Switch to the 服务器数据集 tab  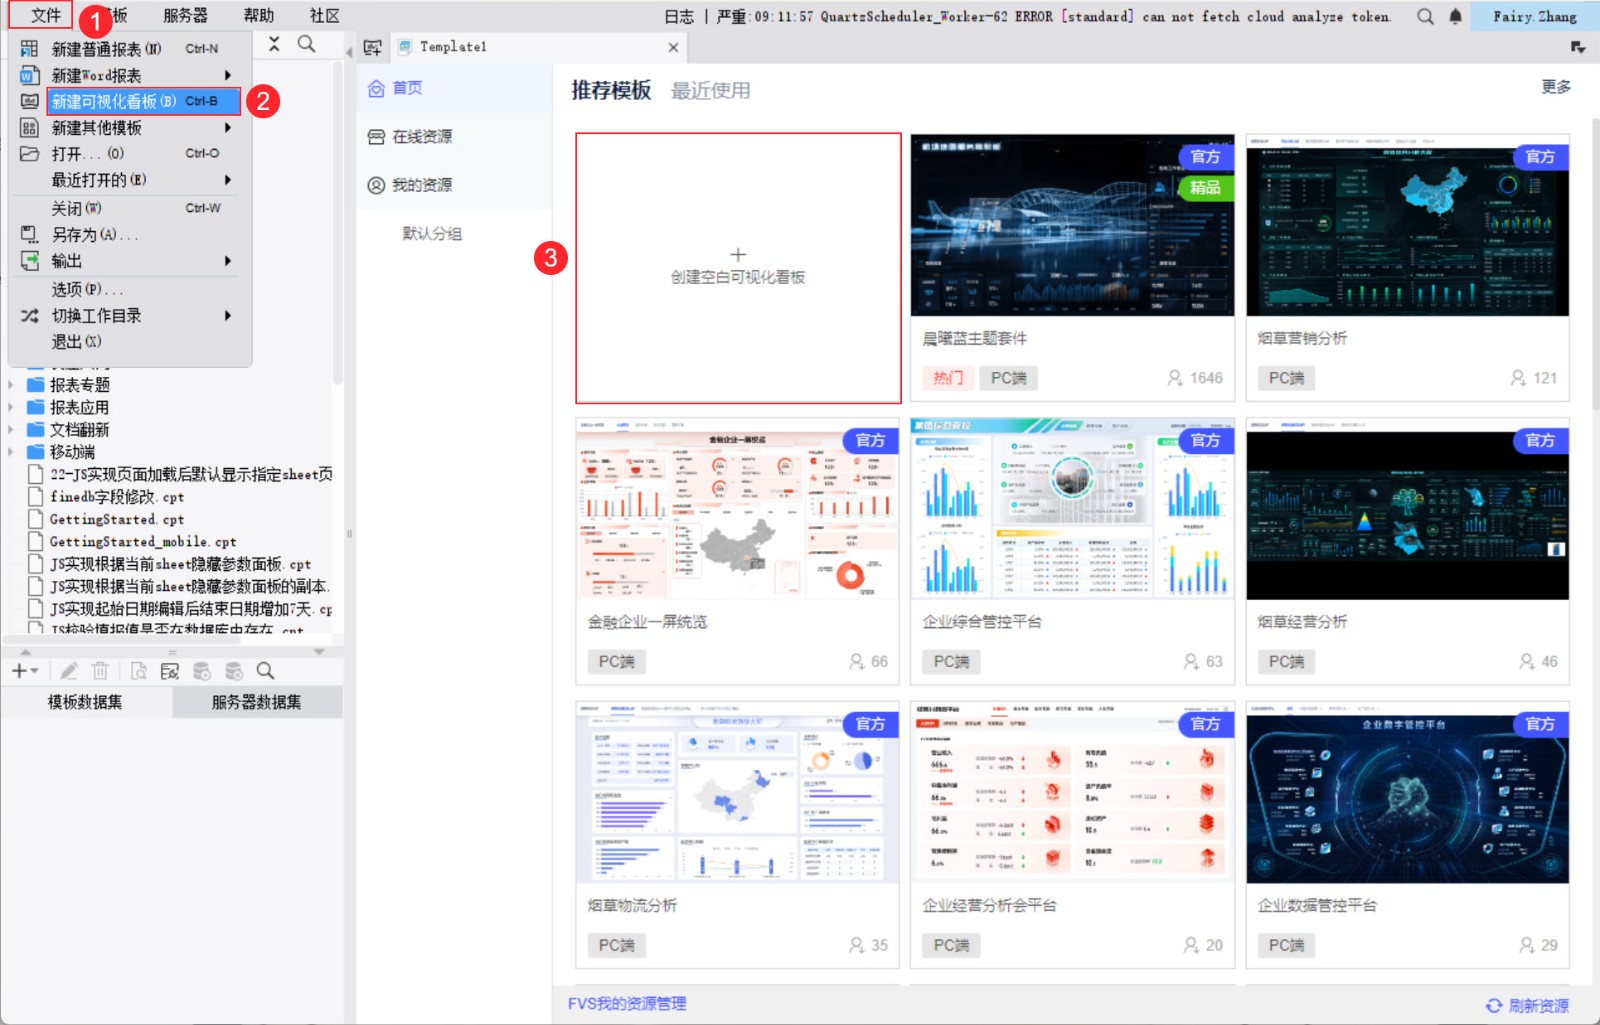[257, 702]
